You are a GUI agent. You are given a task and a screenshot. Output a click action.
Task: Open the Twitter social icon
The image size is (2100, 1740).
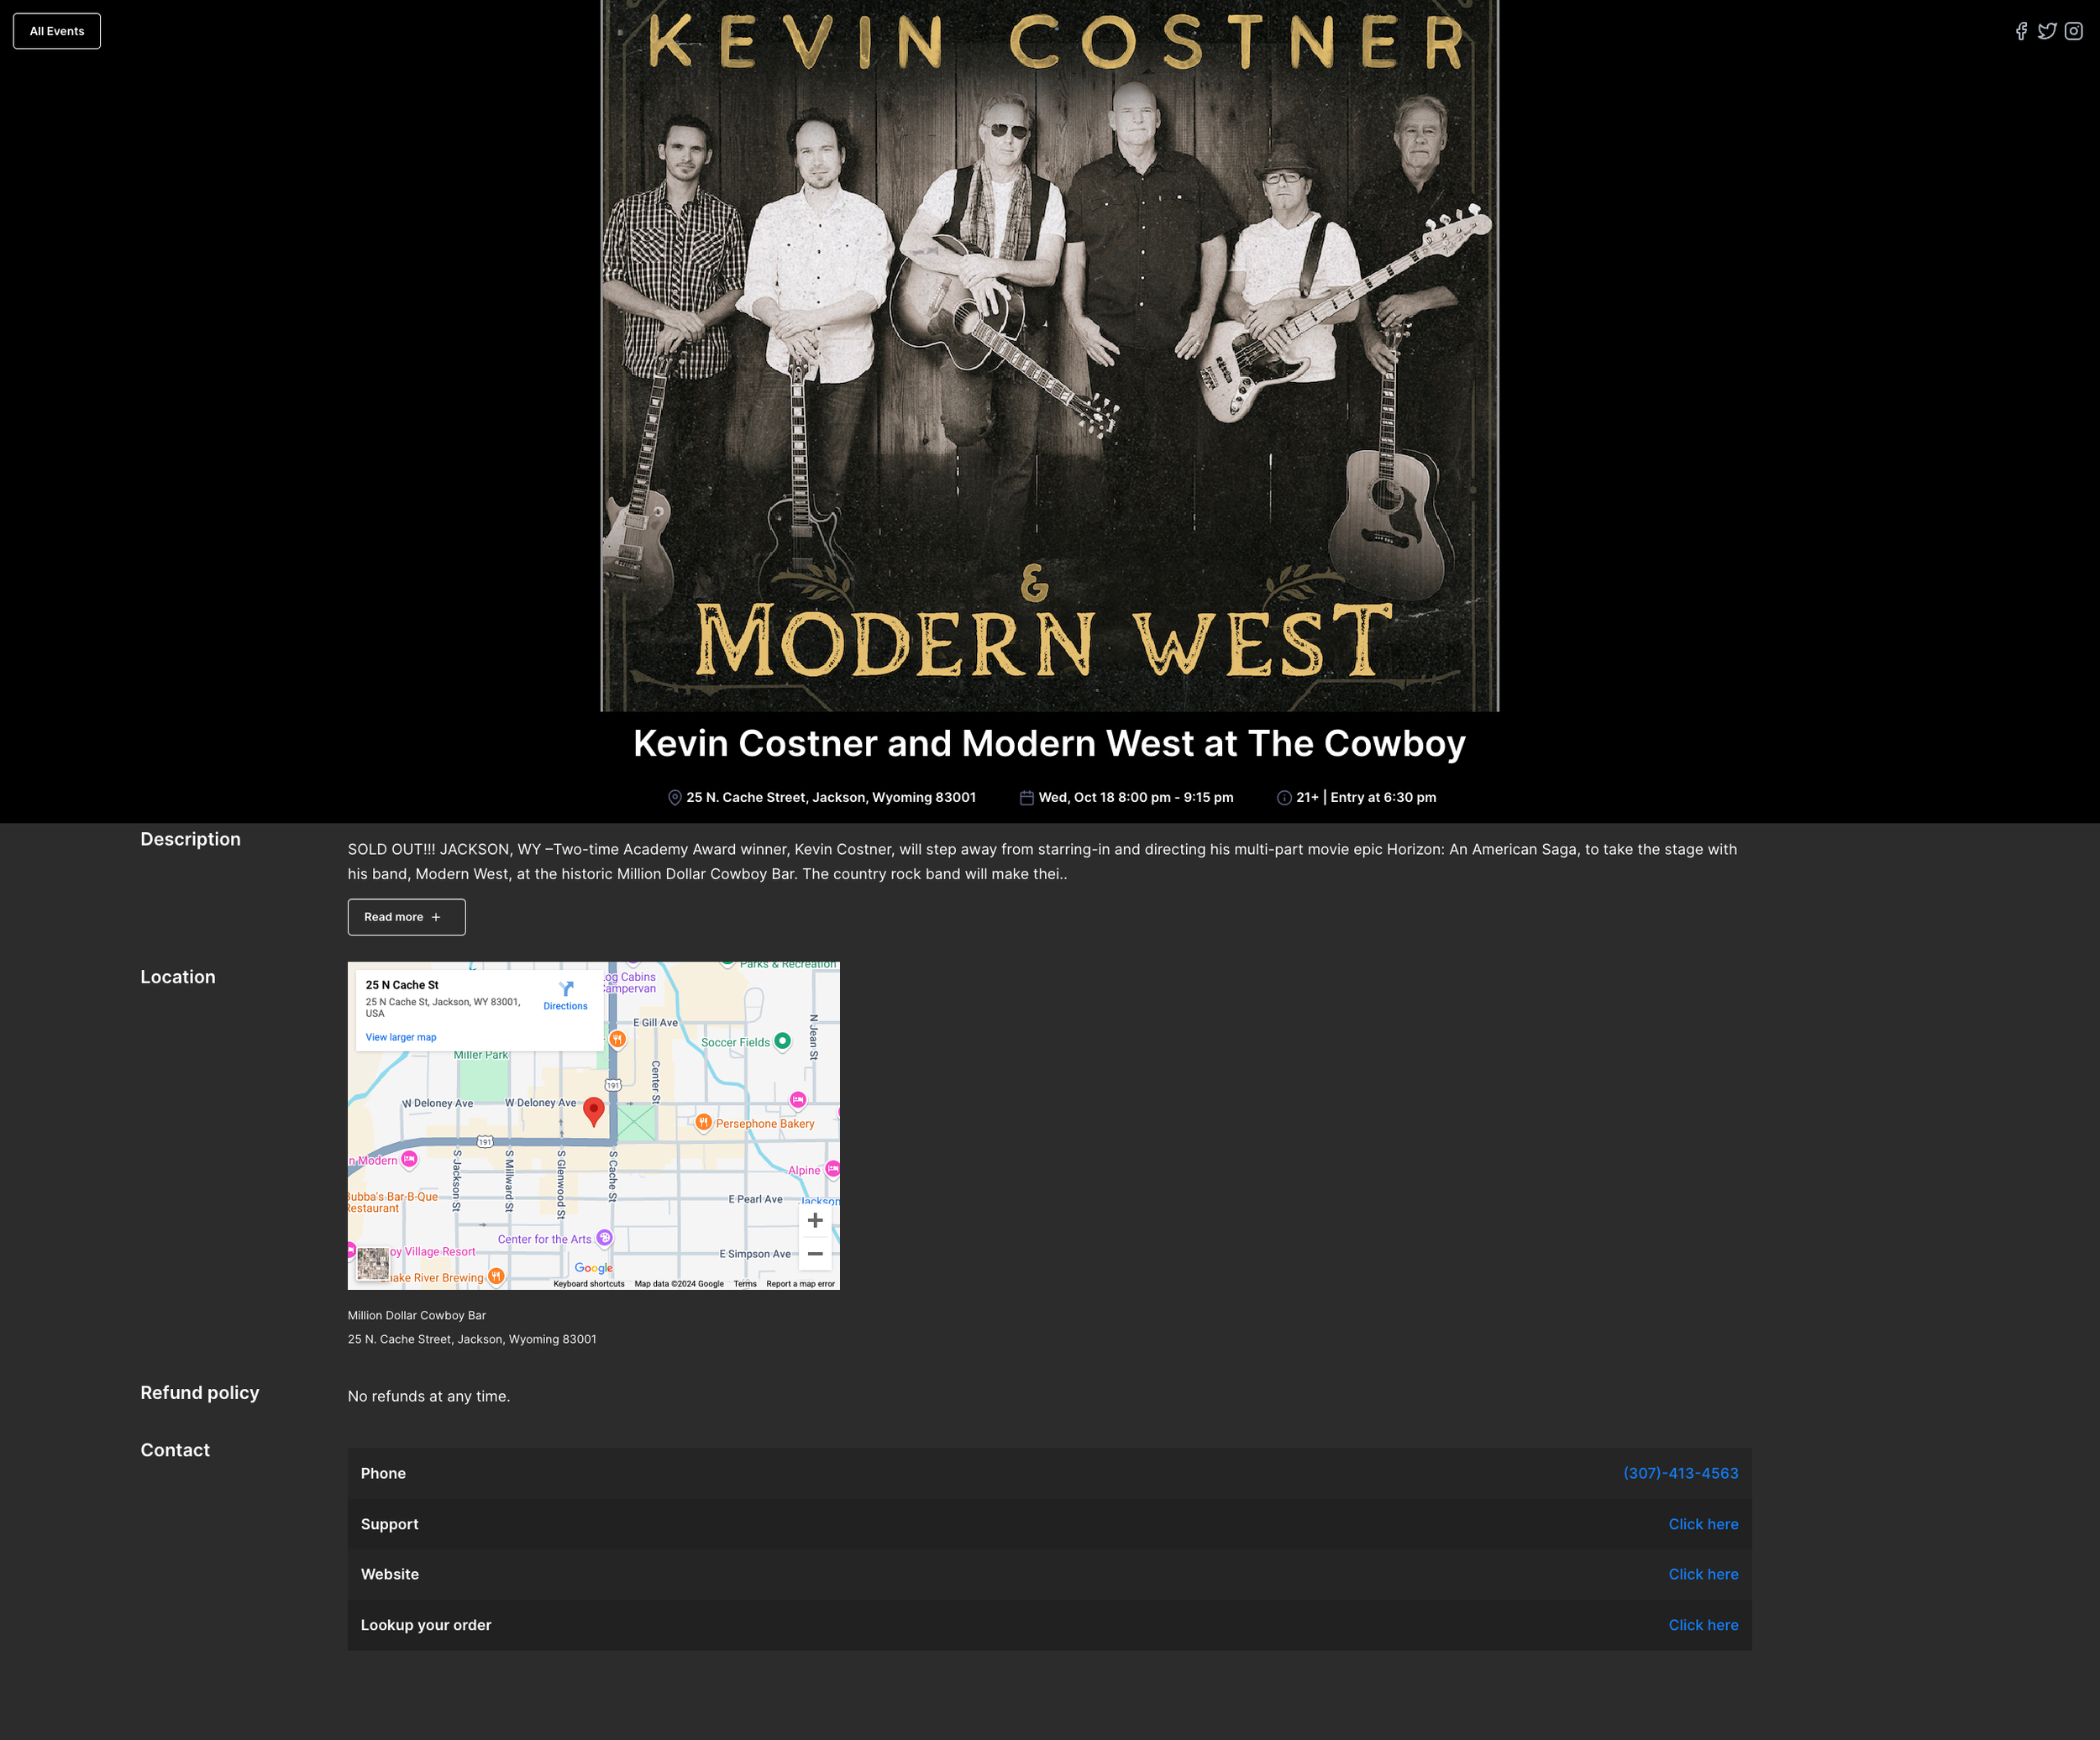[2047, 31]
